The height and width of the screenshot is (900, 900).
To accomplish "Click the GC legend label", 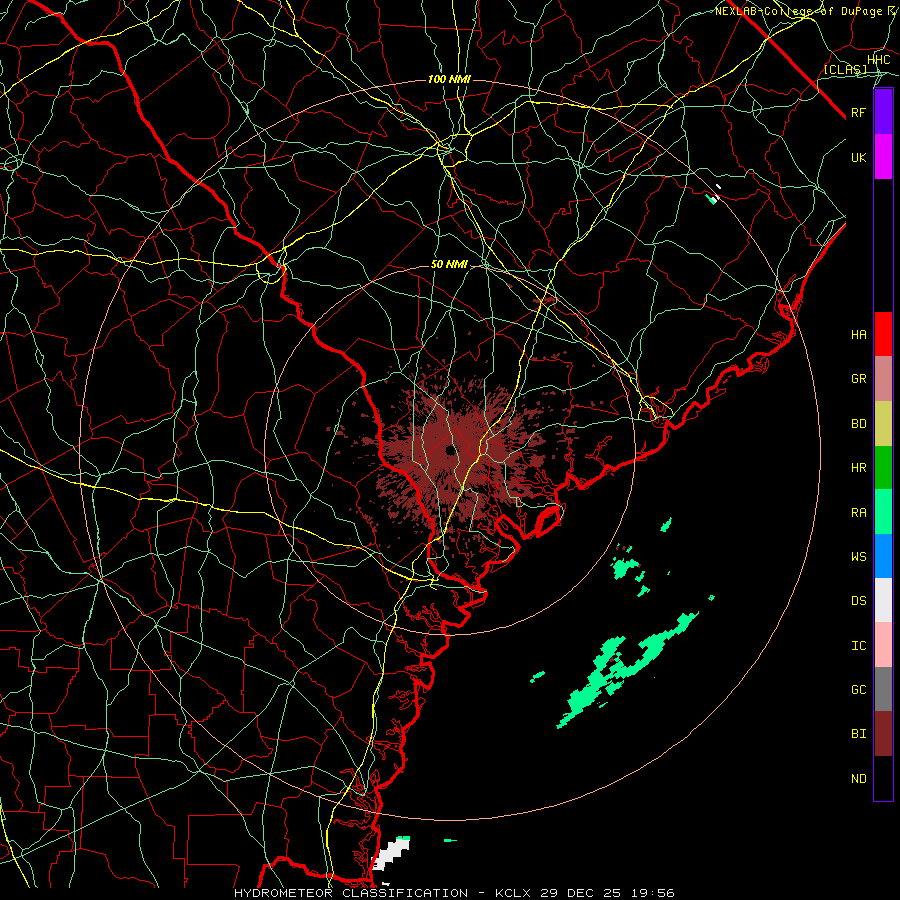I will click(x=859, y=690).
